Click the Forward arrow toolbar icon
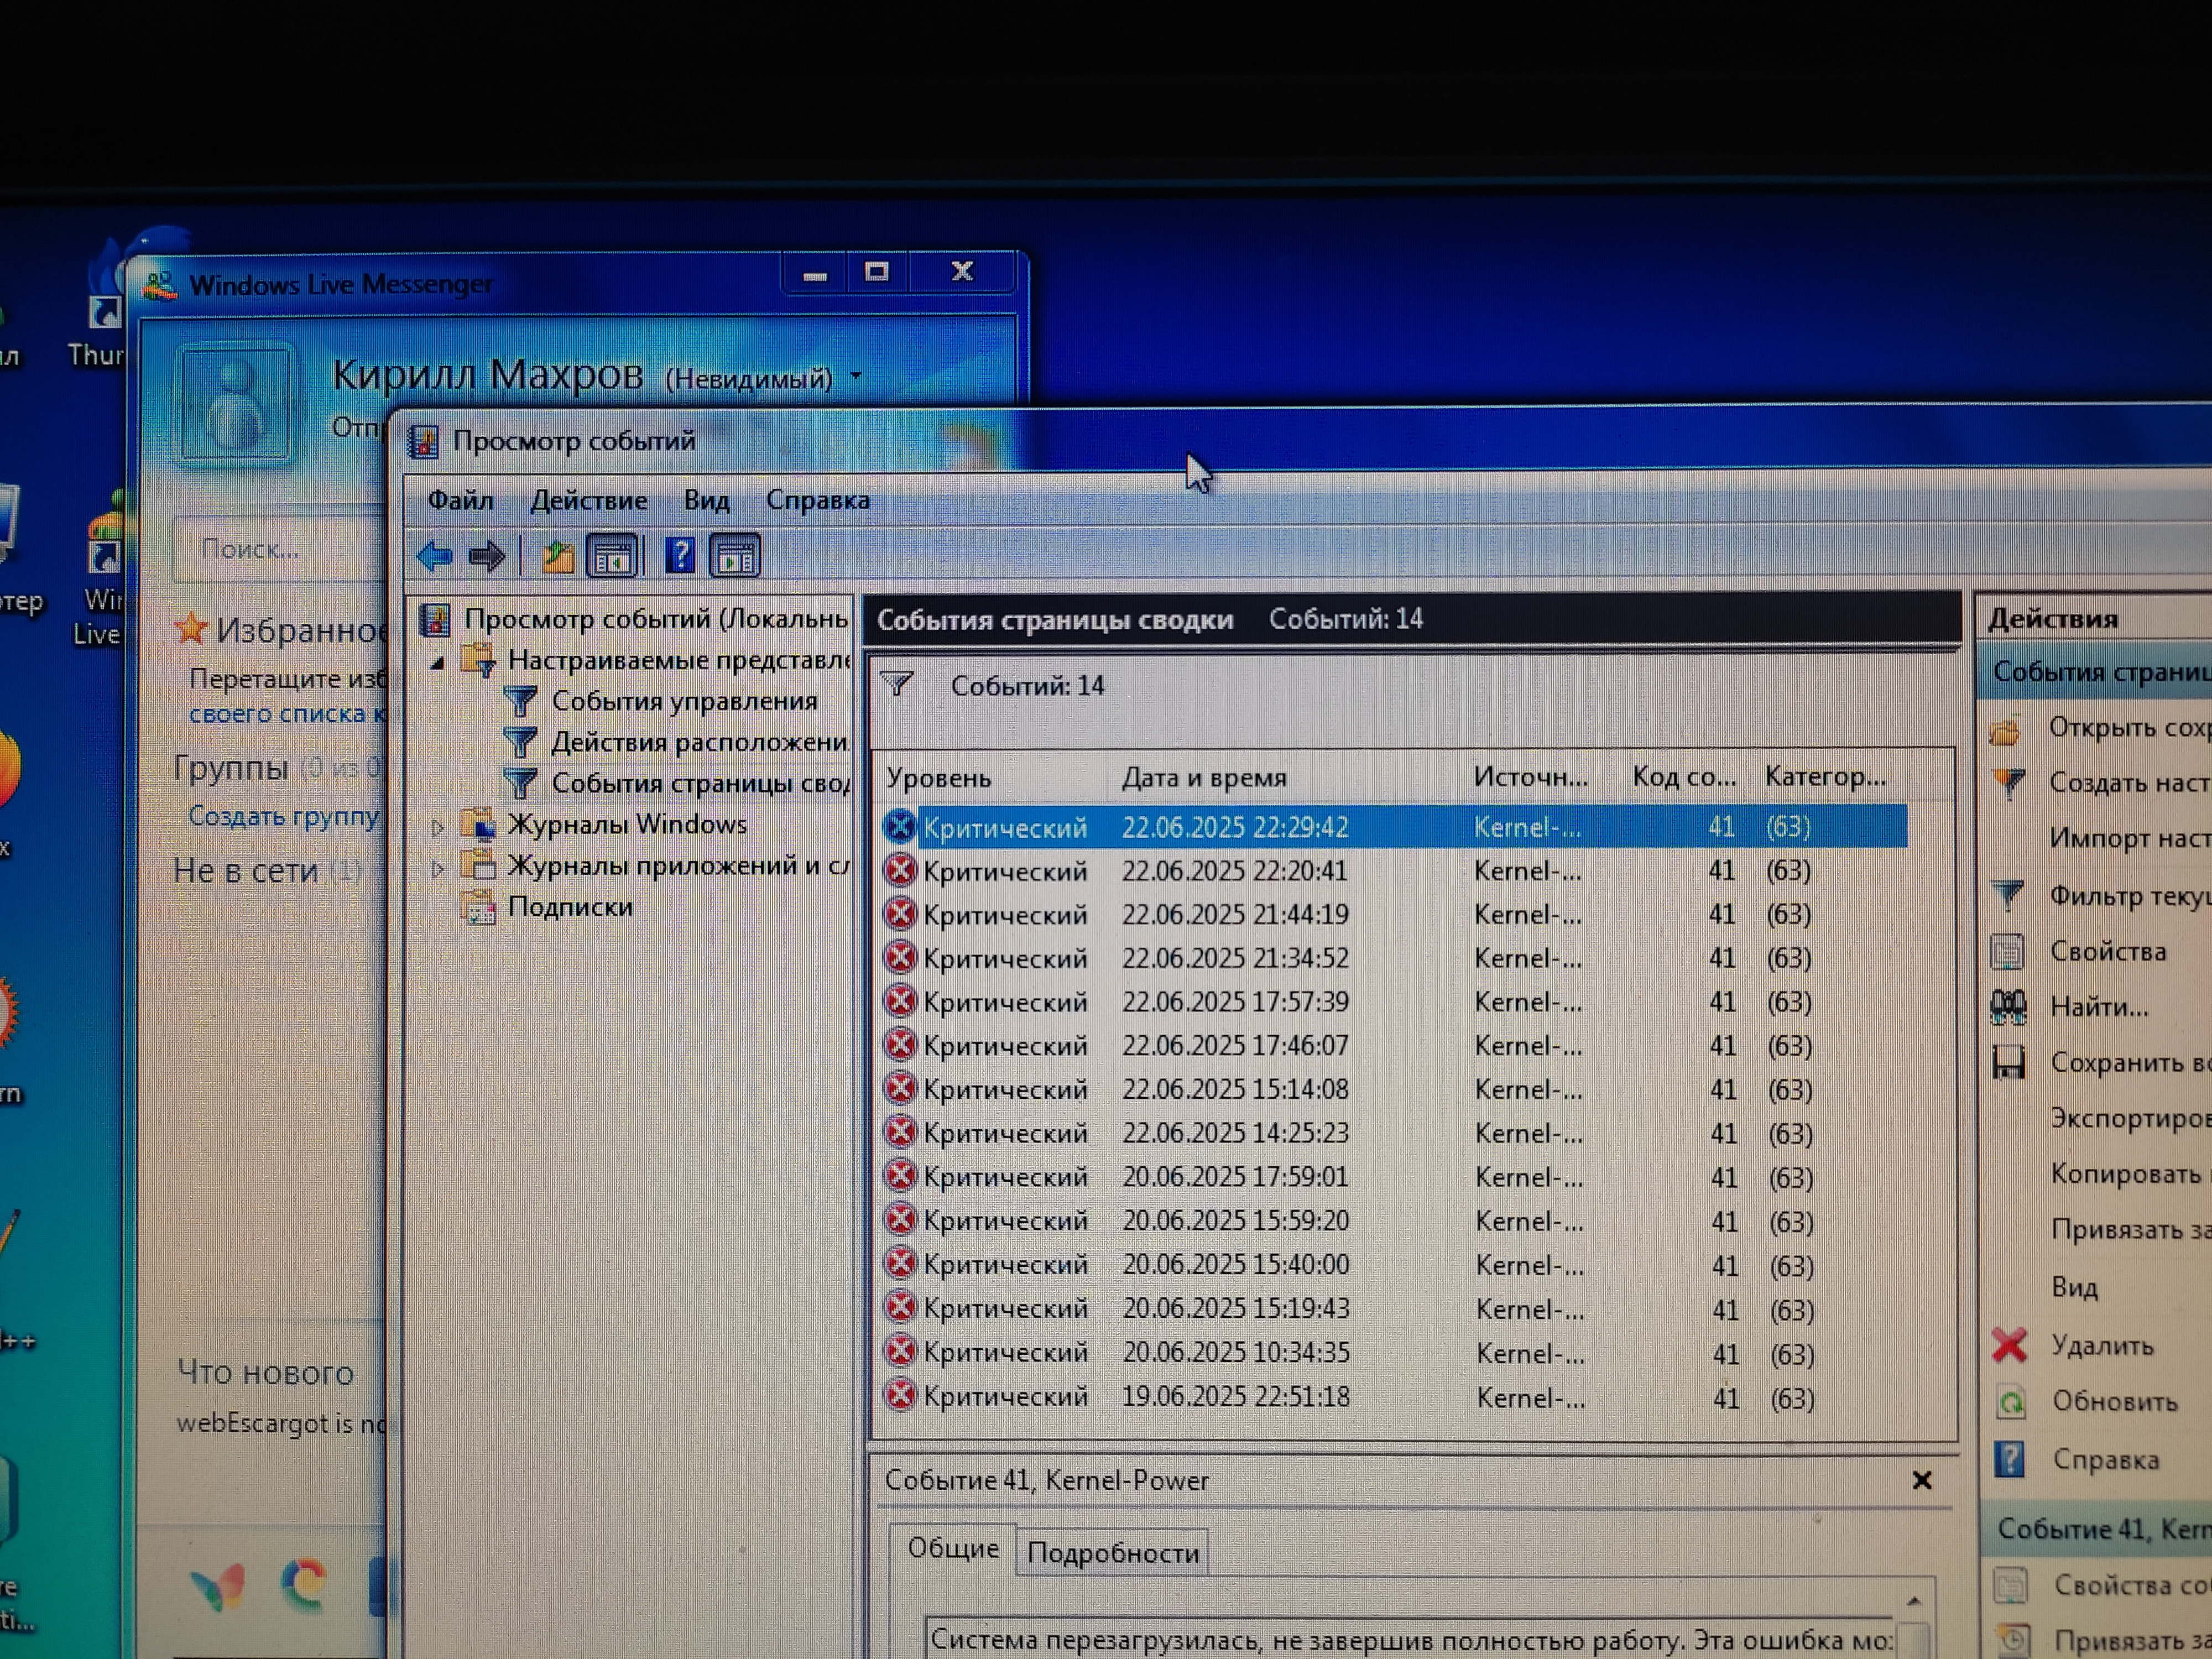 (487, 556)
